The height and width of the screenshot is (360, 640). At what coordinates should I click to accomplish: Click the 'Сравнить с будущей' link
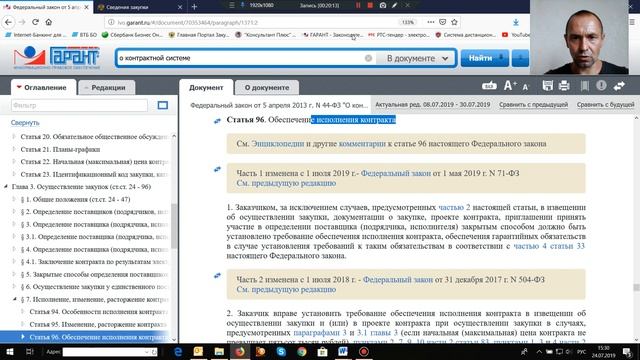[605, 105]
